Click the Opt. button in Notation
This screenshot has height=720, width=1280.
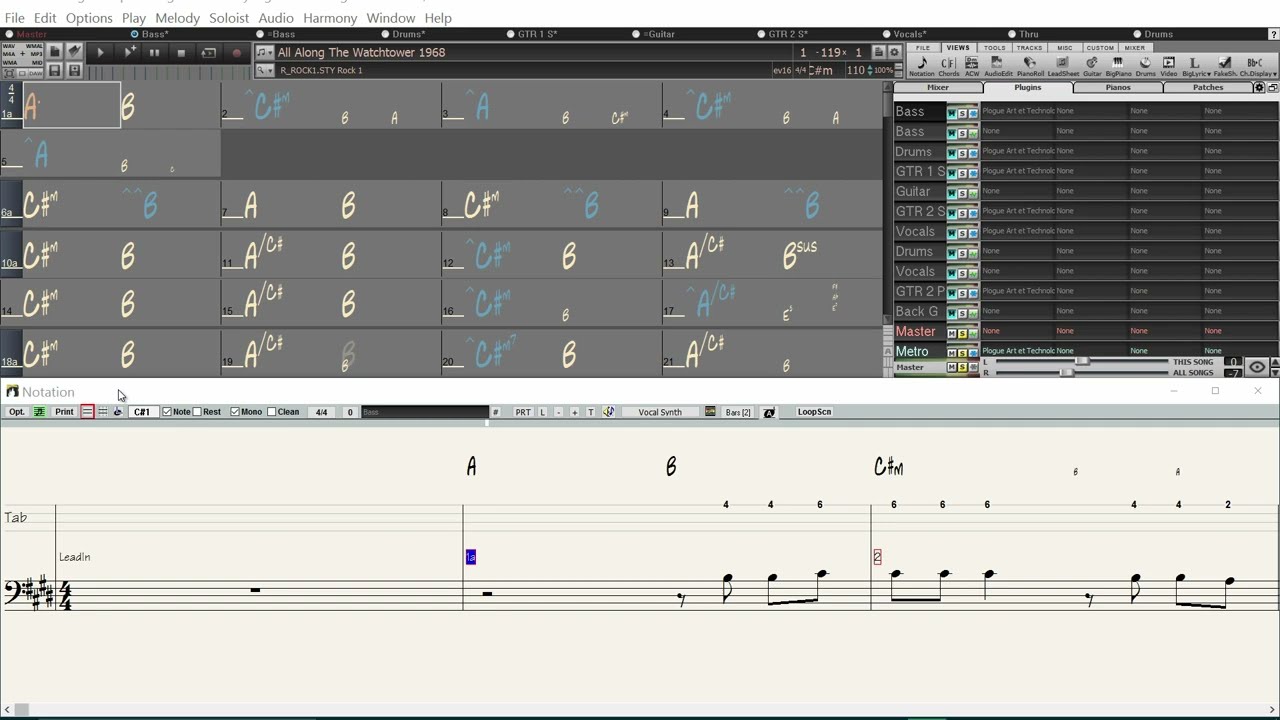pyautogui.click(x=17, y=412)
